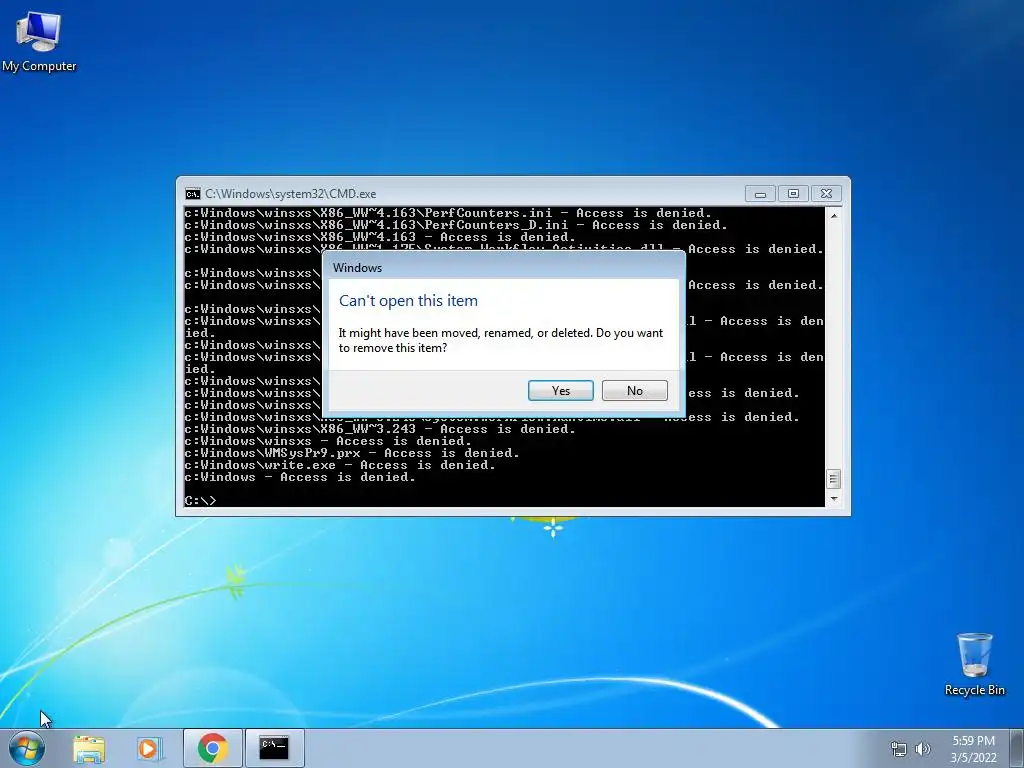Open the Recycle Bin desktop icon
This screenshot has width=1024, height=768.
pyautogui.click(x=974, y=664)
